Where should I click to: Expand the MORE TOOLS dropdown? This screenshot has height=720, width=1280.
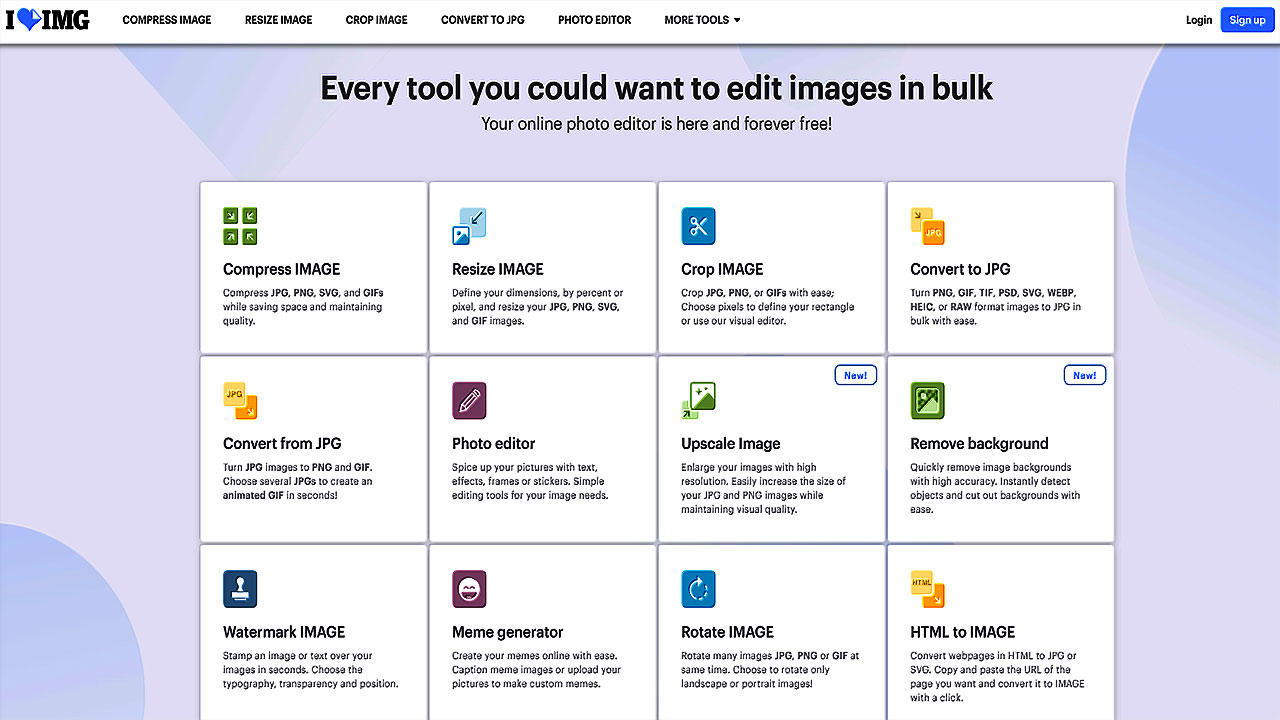click(x=702, y=20)
